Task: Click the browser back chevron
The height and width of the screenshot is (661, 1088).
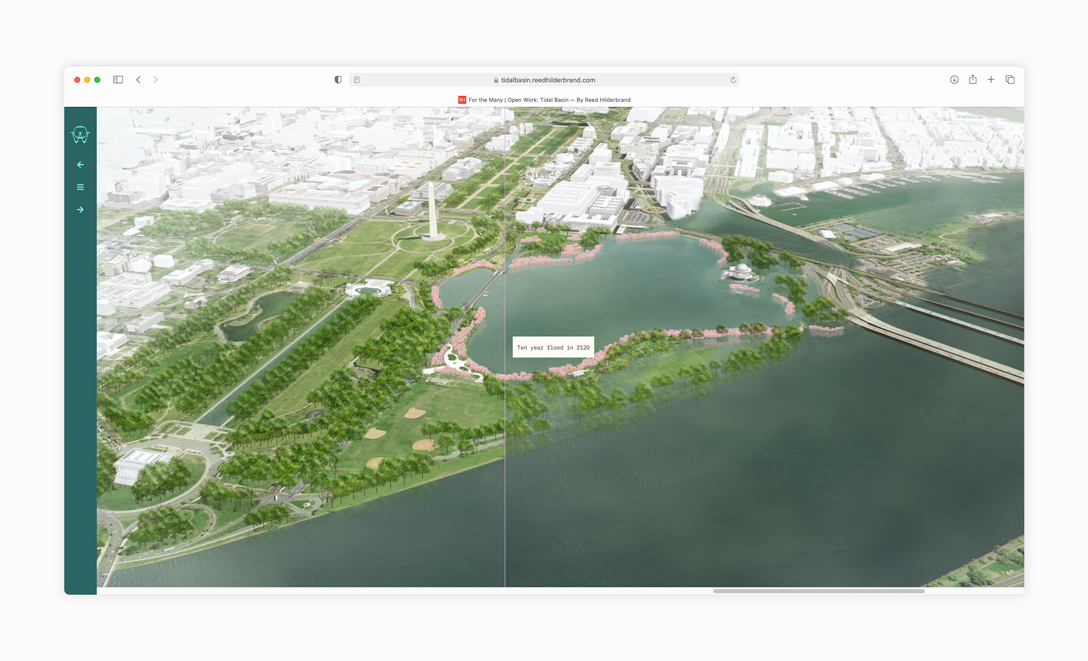Action: (138, 79)
